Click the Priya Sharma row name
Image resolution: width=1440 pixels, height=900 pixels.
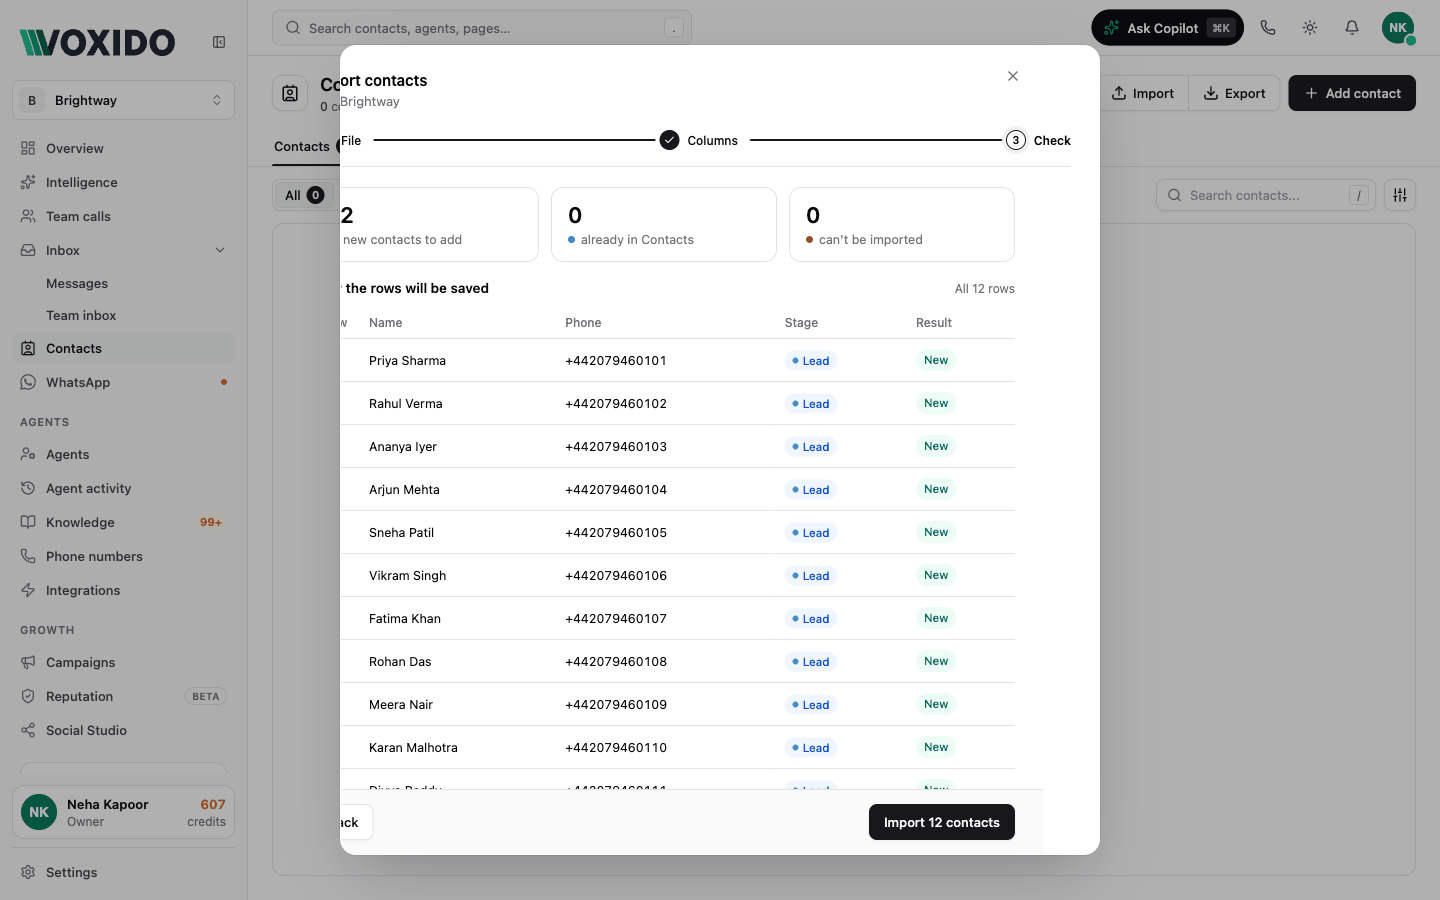click(x=407, y=360)
